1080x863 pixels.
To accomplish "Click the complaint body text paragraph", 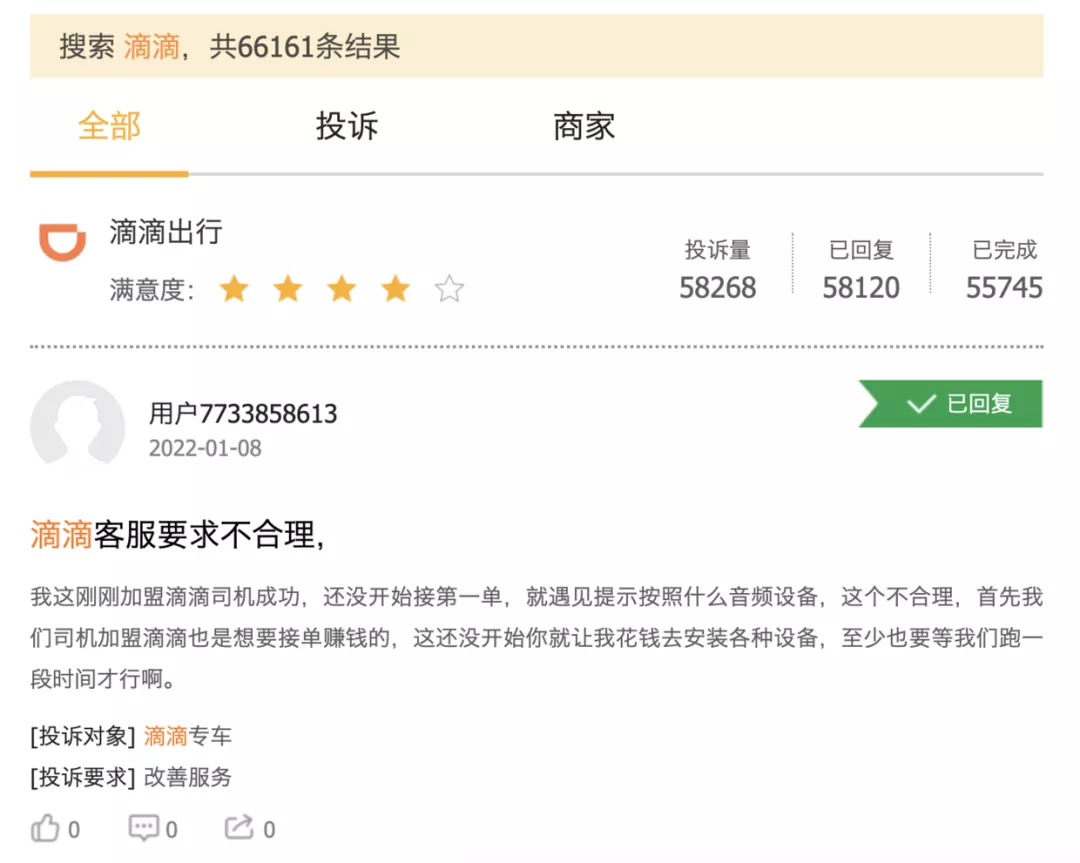I will (x=536, y=639).
